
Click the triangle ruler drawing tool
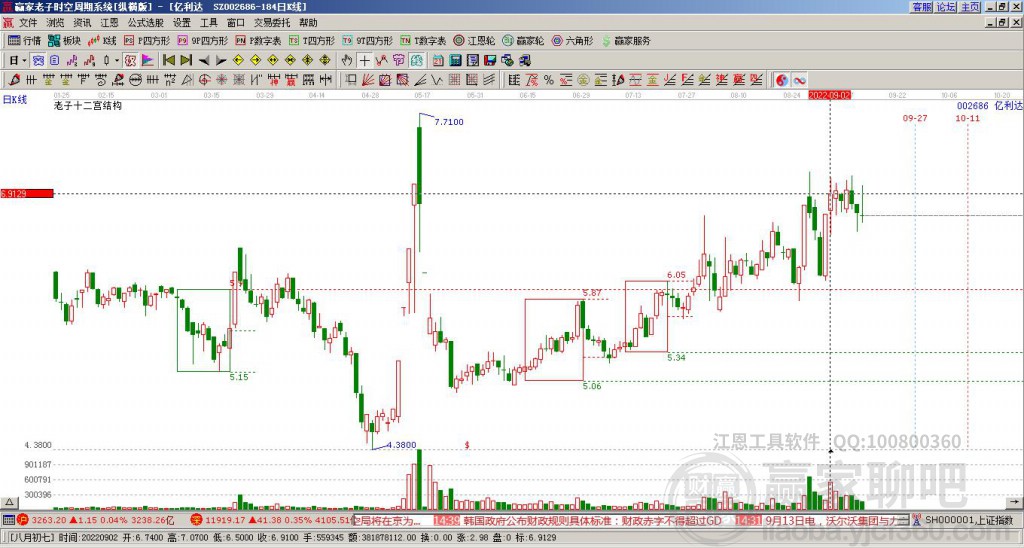[x=187, y=80]
